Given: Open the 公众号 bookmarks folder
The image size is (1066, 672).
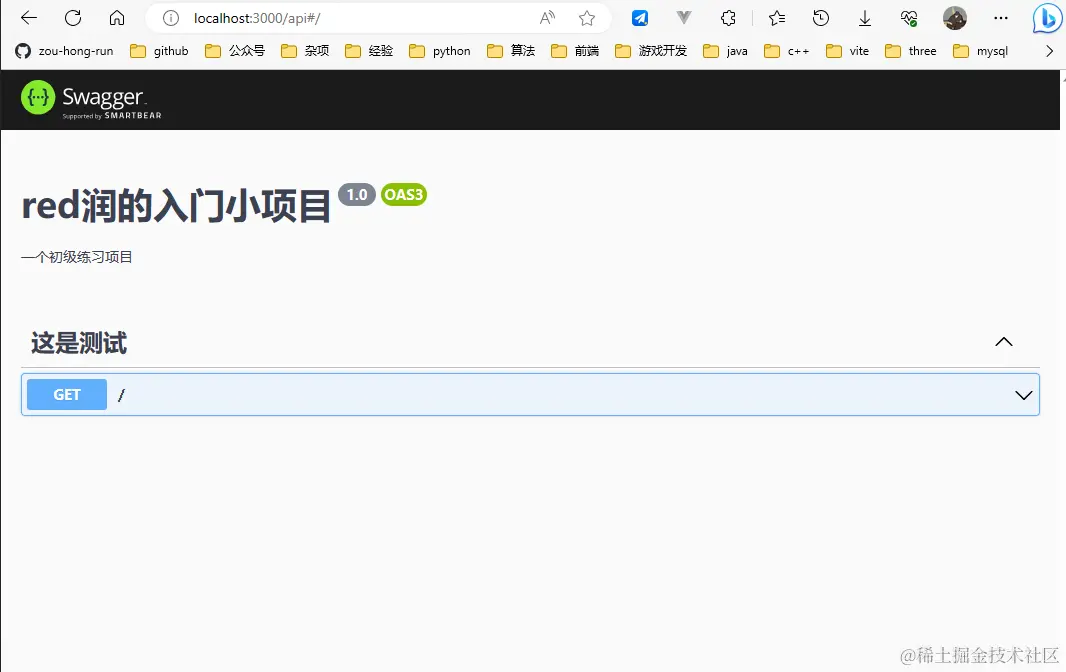Looking at the screenshot, I should tap(235, 51).
